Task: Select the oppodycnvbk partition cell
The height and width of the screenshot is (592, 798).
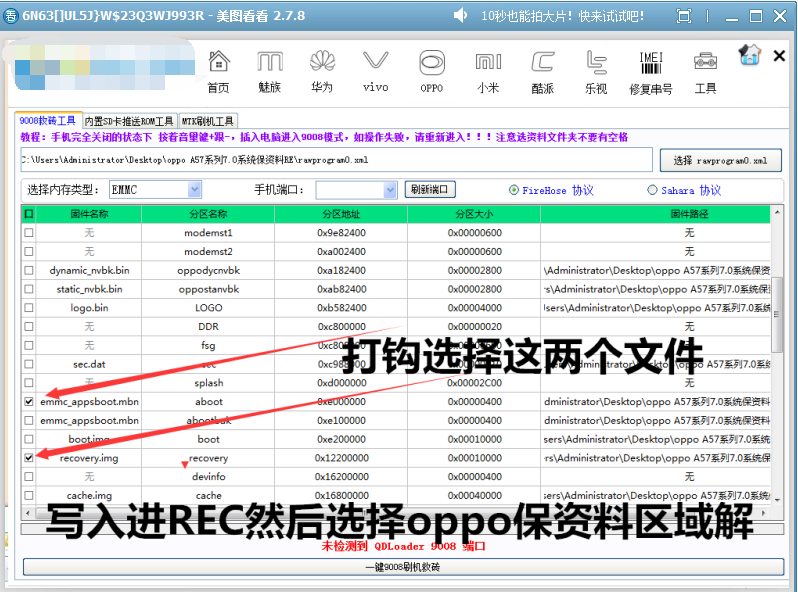Action: tap(209, 270)
